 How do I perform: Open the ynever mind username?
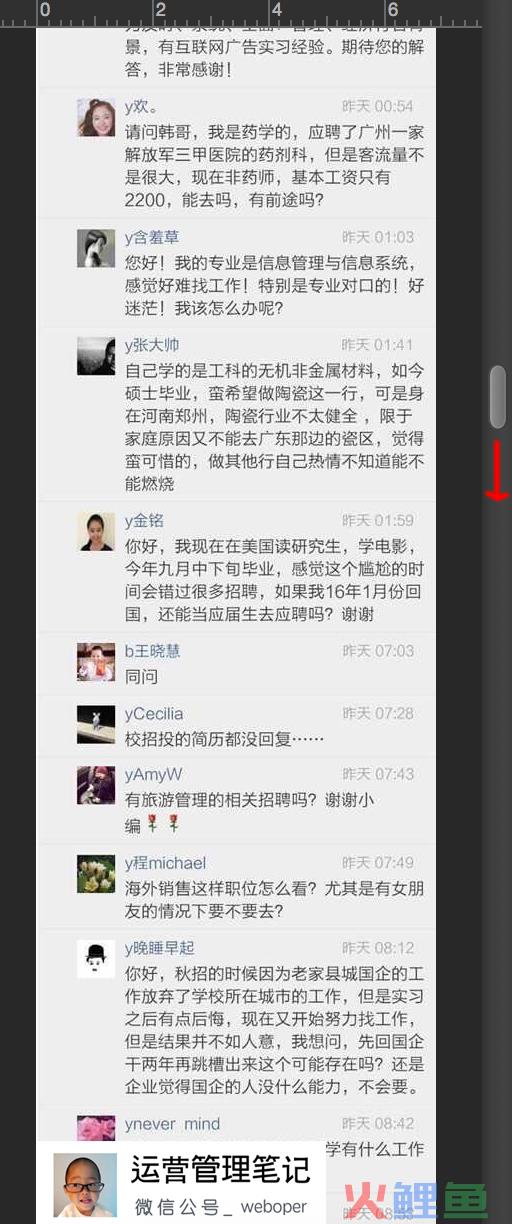[172, 1124]
